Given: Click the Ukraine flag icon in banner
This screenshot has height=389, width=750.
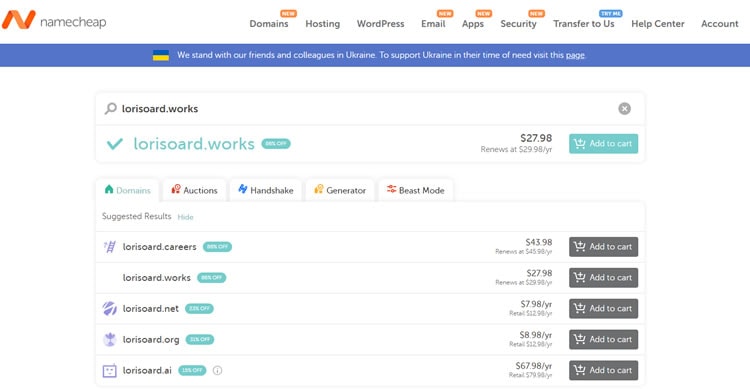Looking at the screenshot, I should 161,55.
